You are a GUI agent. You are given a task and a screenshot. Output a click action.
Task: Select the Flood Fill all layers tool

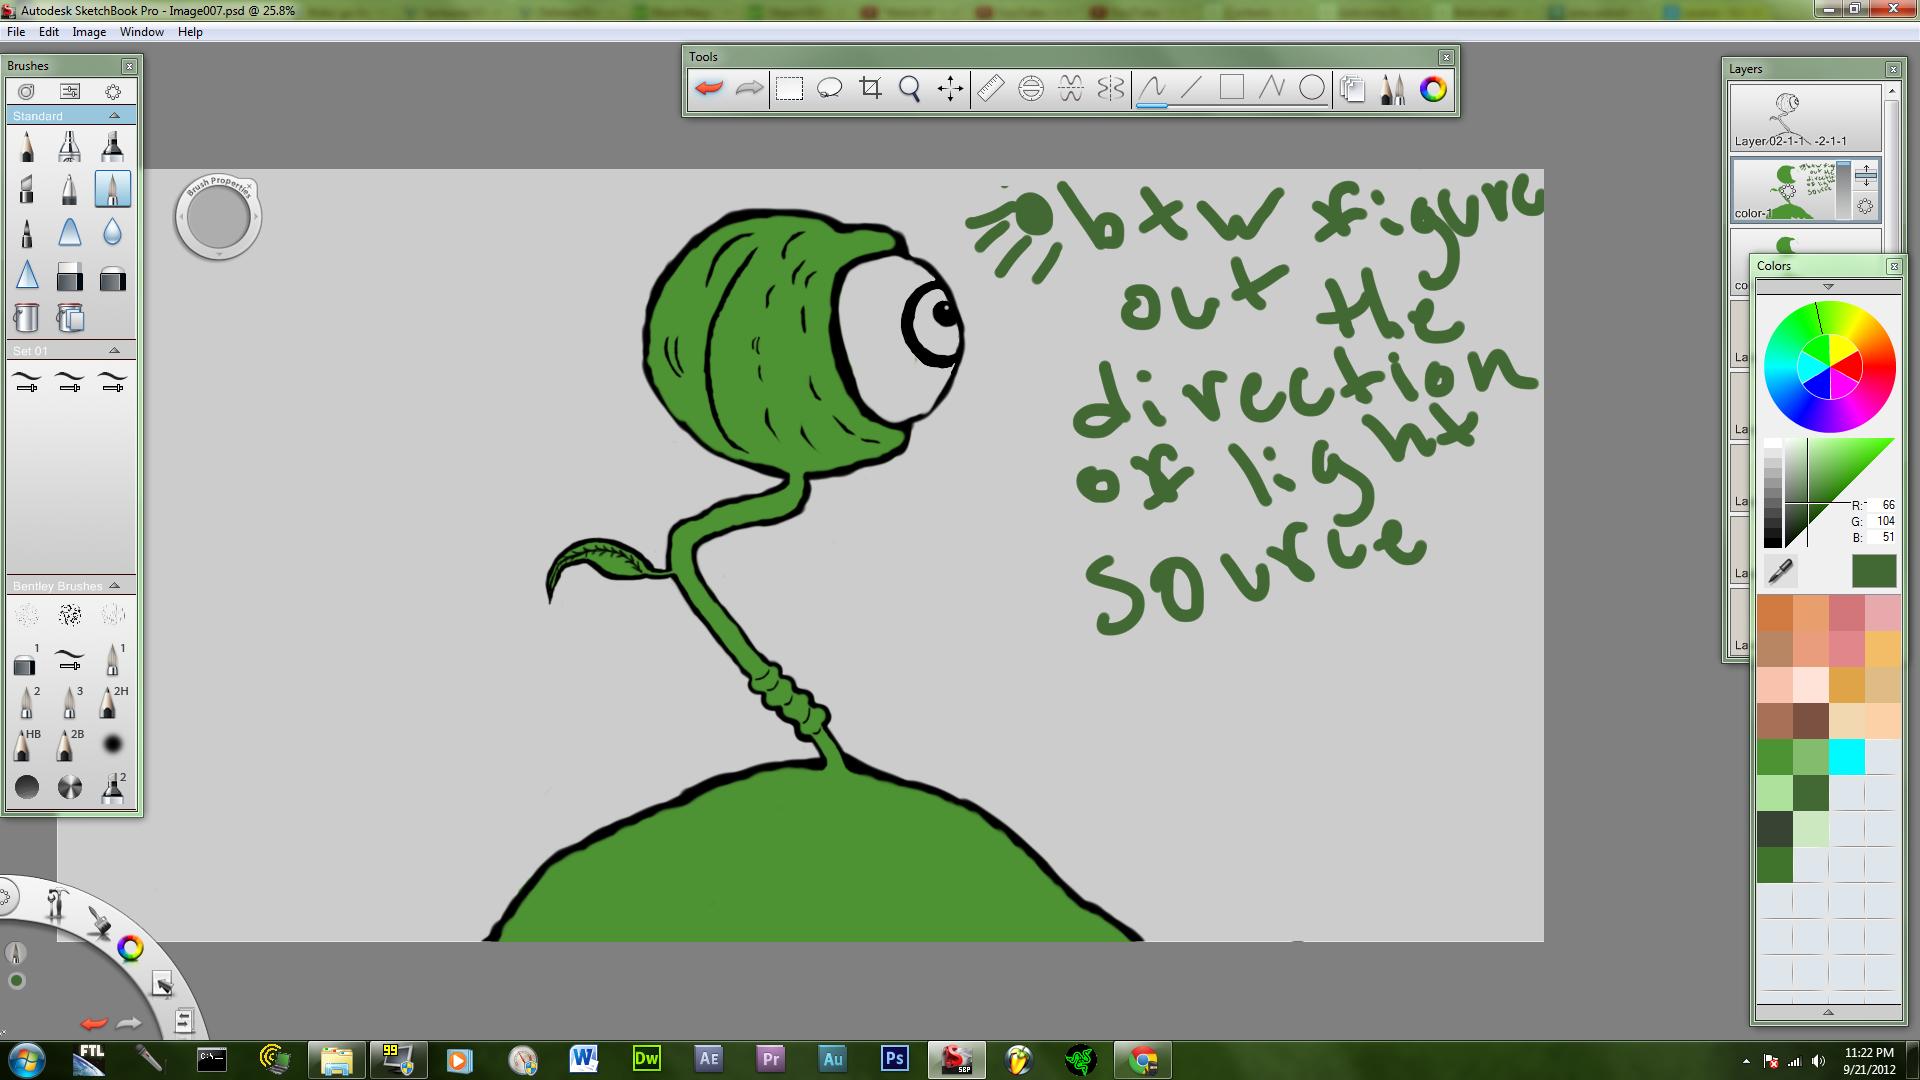click(x=69, y=318)
